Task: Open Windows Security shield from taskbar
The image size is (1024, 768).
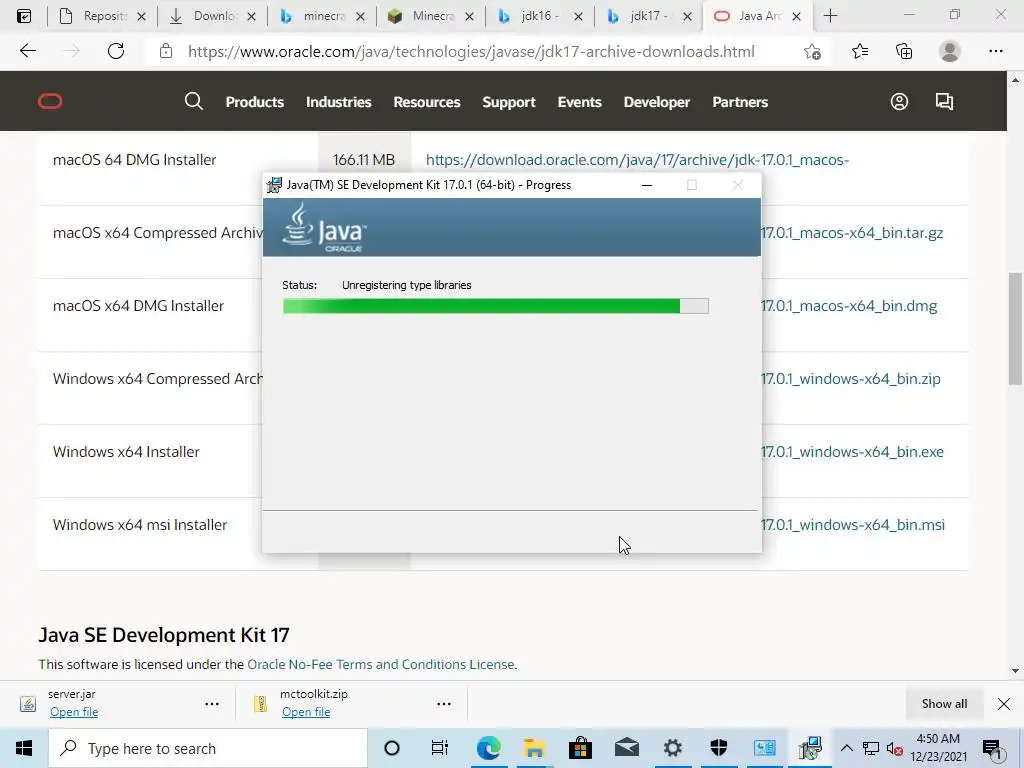Action: [x=718, y=748]
